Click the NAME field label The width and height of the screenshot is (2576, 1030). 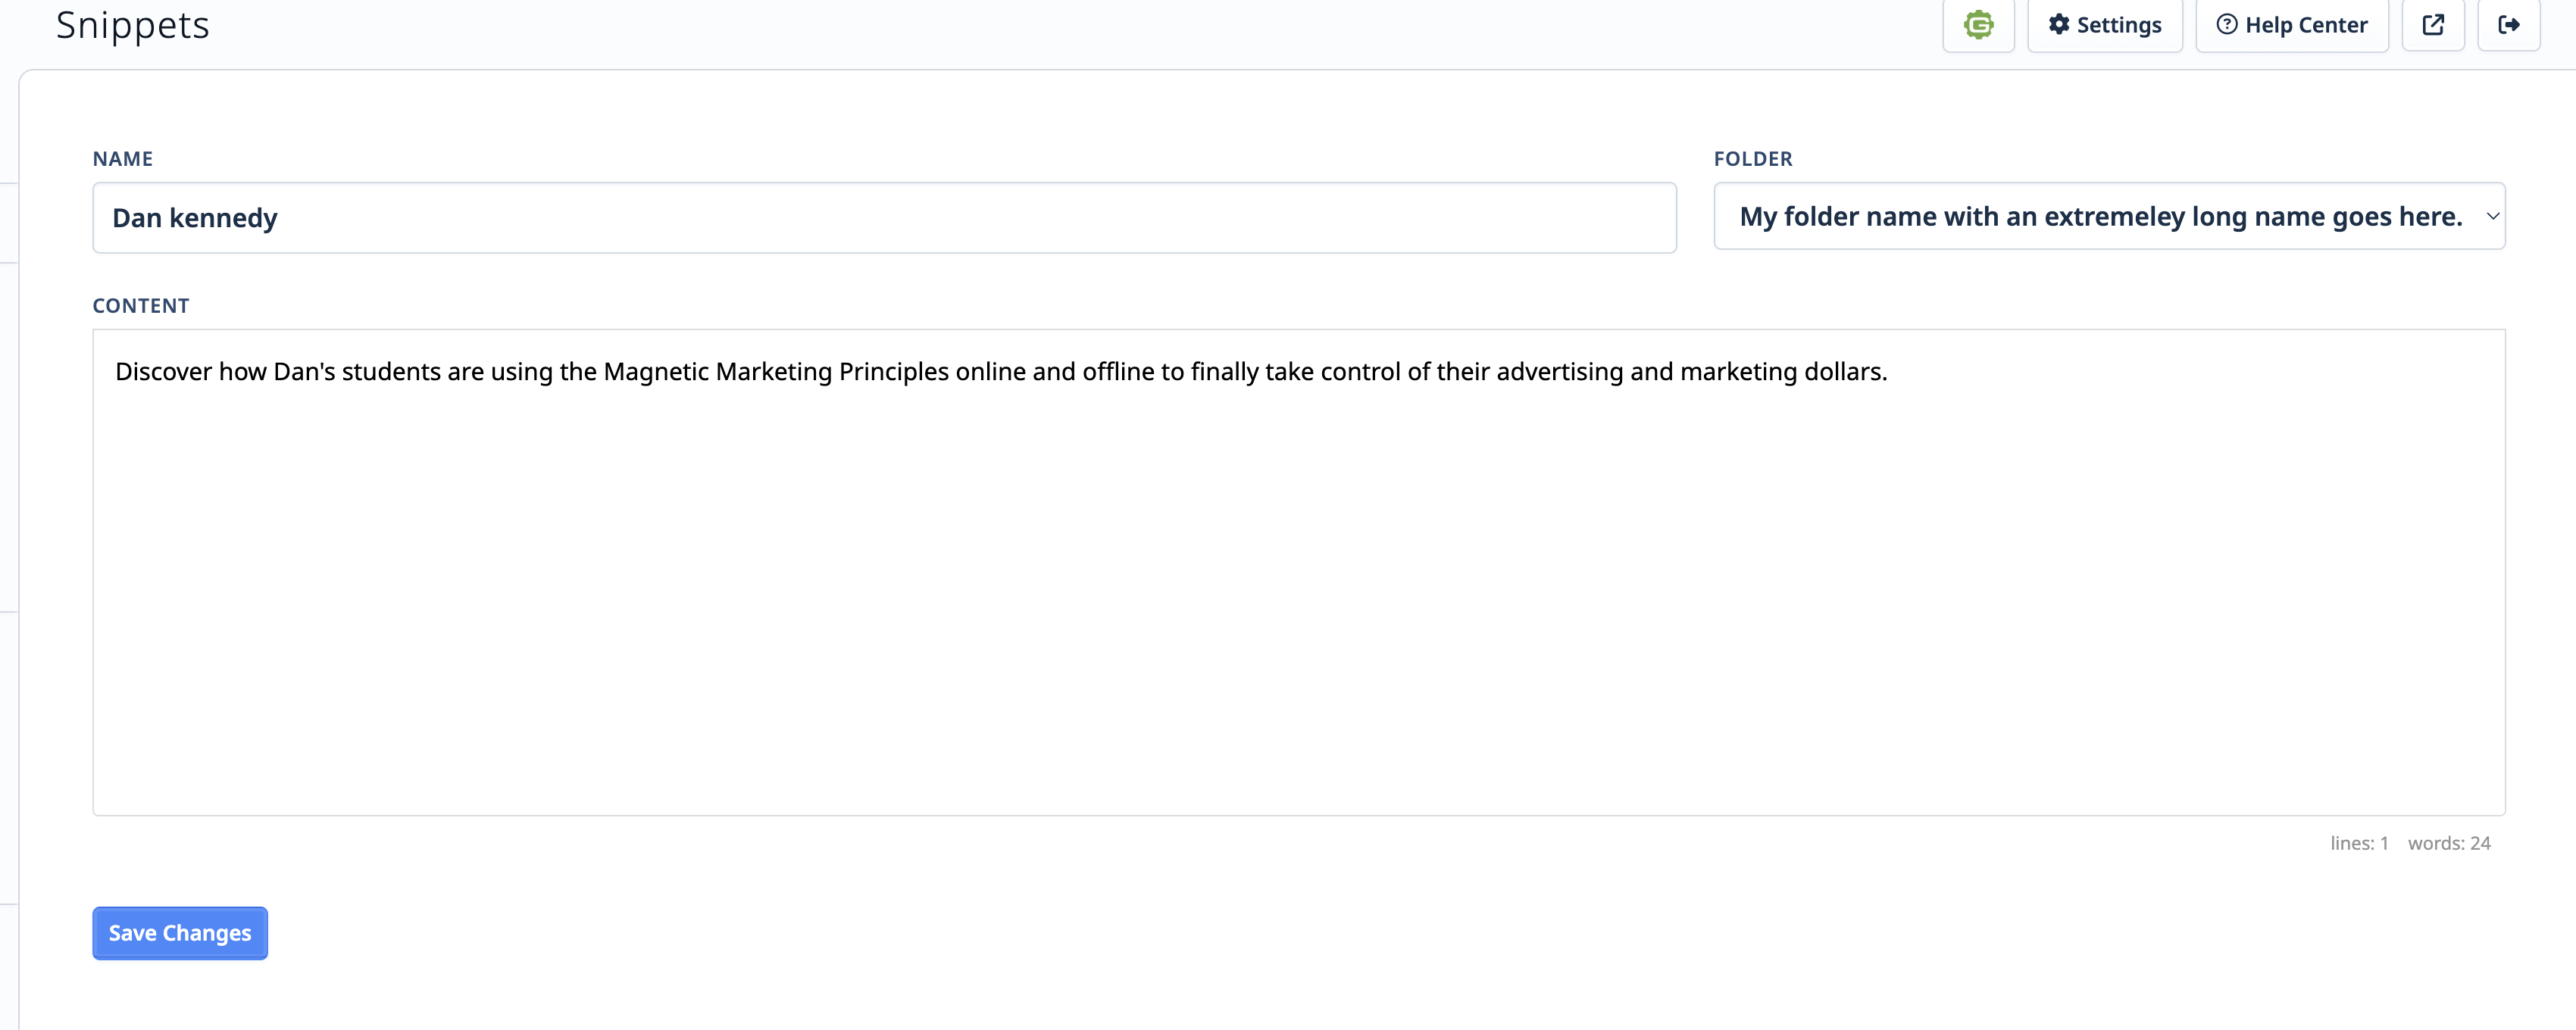122,159
